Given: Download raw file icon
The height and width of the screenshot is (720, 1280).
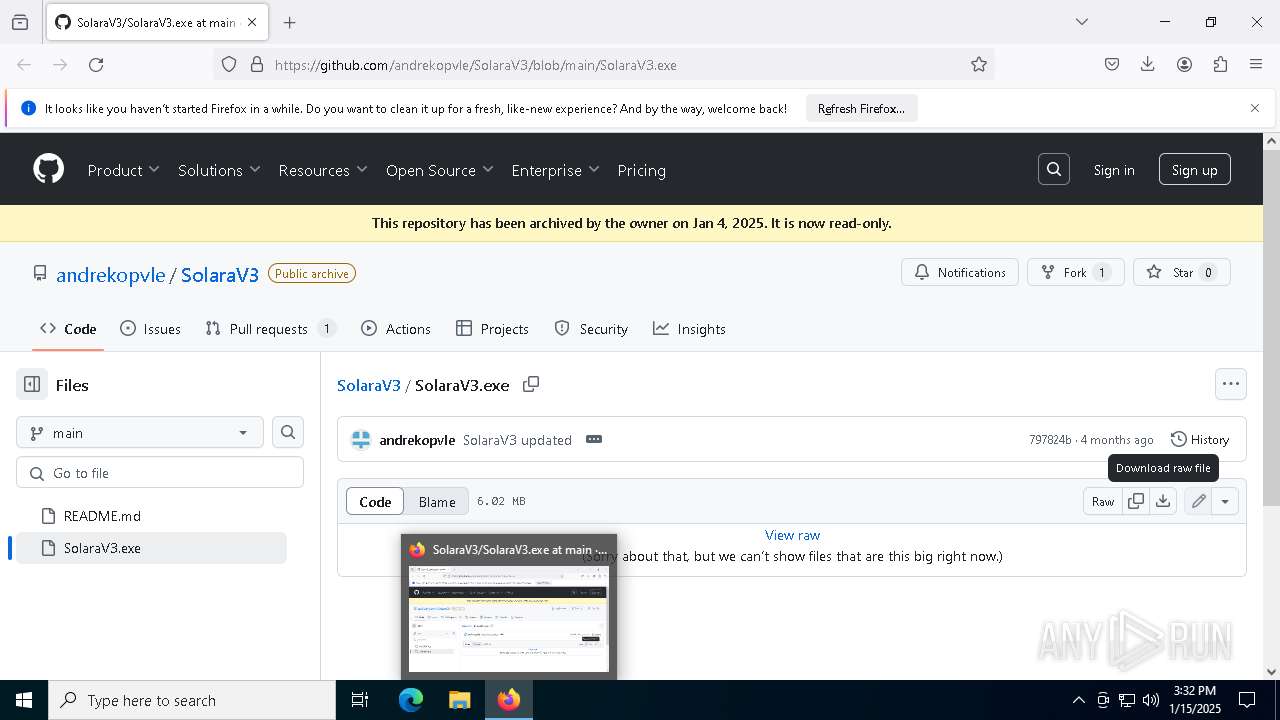Looking at the screenshot, I should click(x=1163, y=501).
